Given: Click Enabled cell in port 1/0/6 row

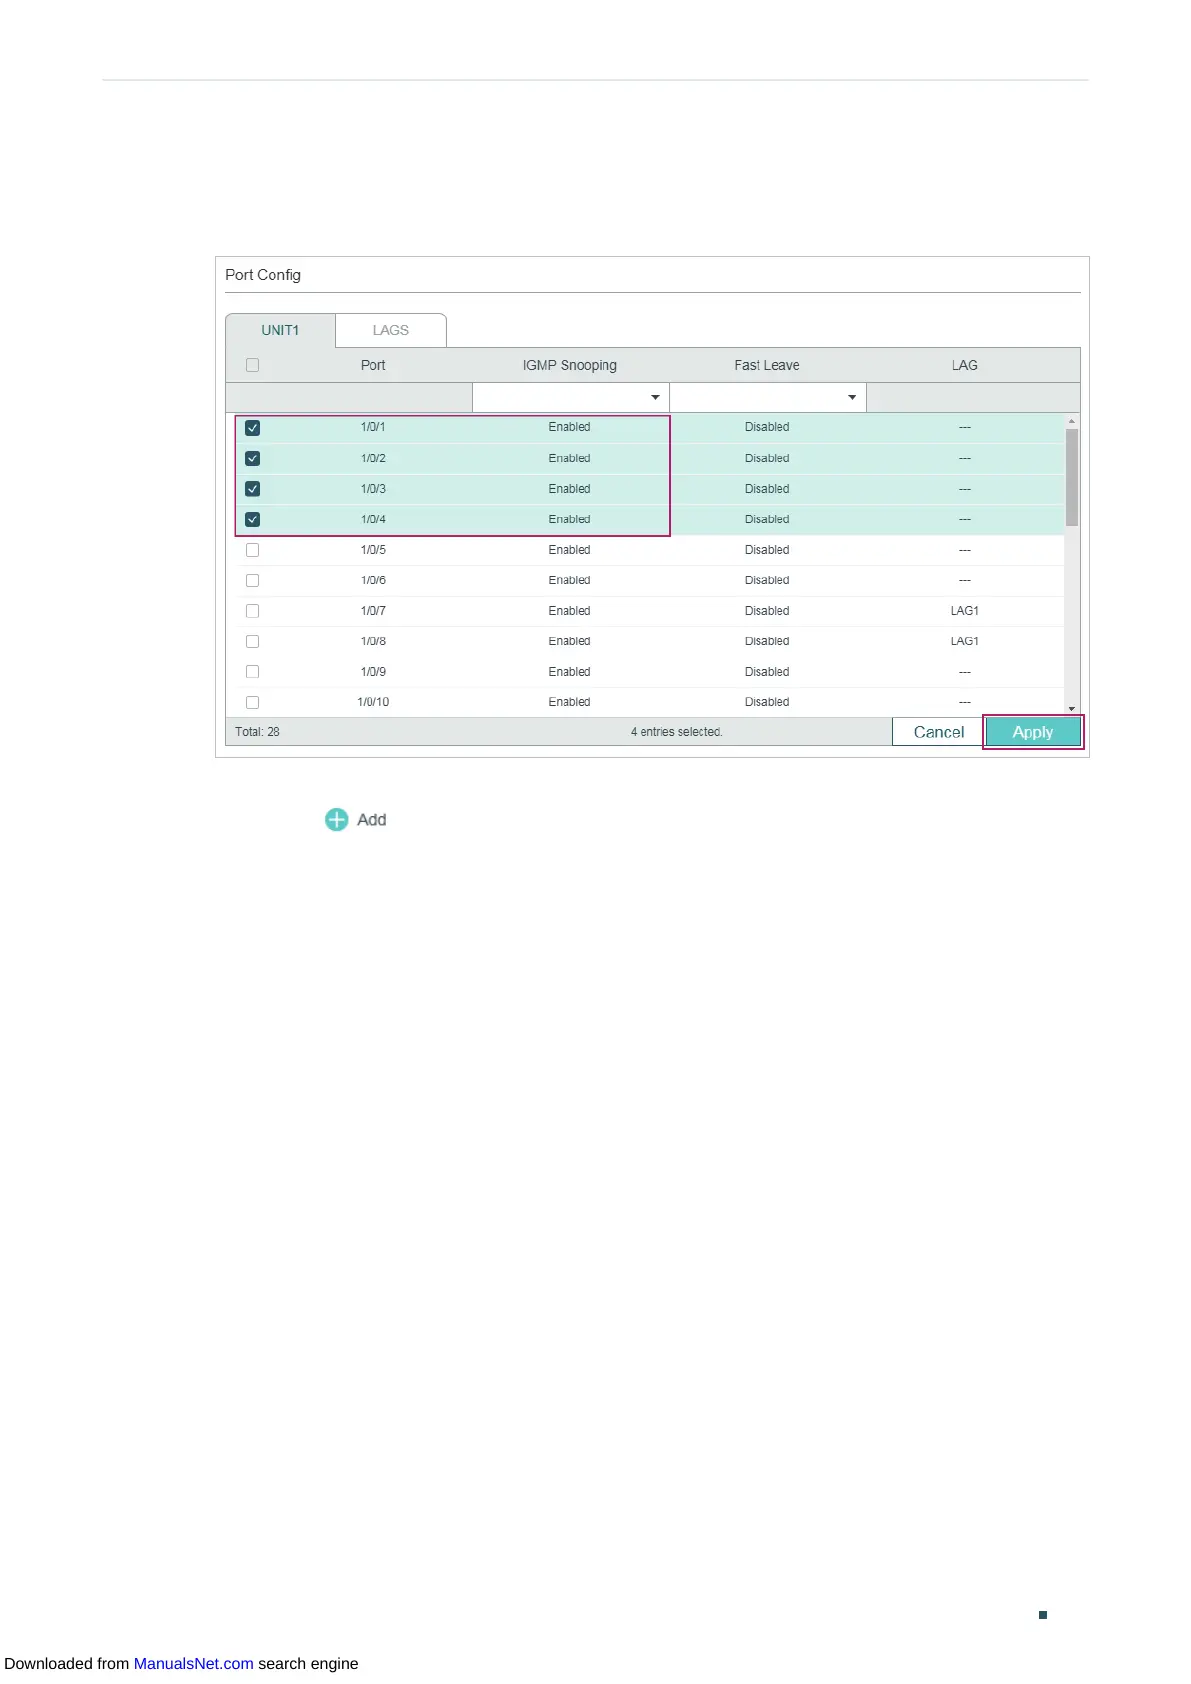Looking at the screenshot, I should point(570,581).
